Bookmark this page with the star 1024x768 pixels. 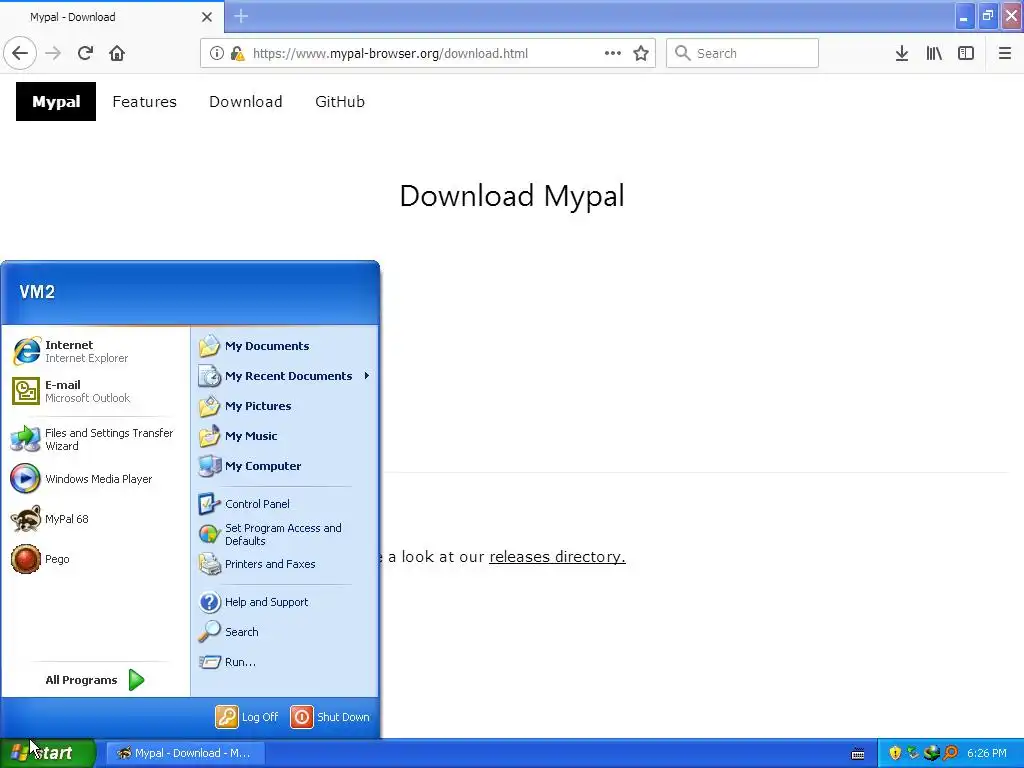point(641,53)
